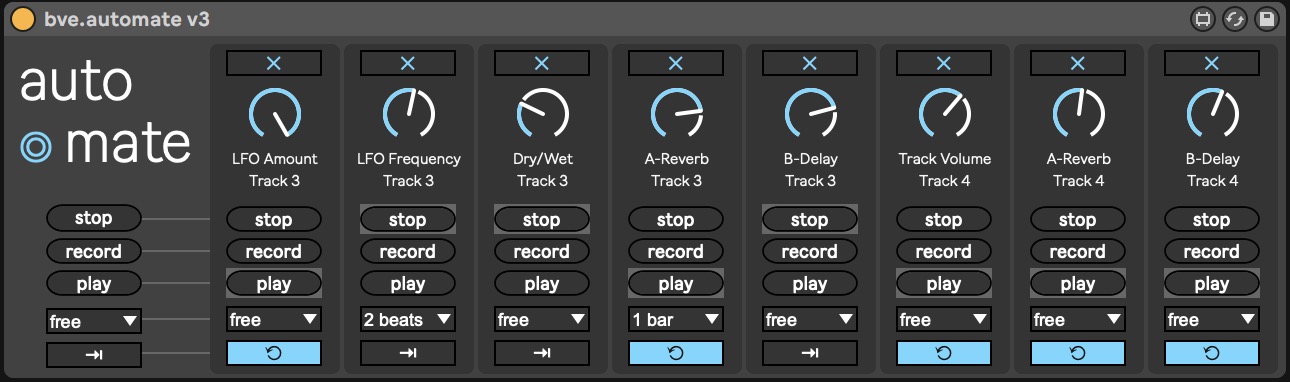This screenshot has width=1290, height=382.
Task: Open the Dry/Wet free dropdown
Action: 542,320
